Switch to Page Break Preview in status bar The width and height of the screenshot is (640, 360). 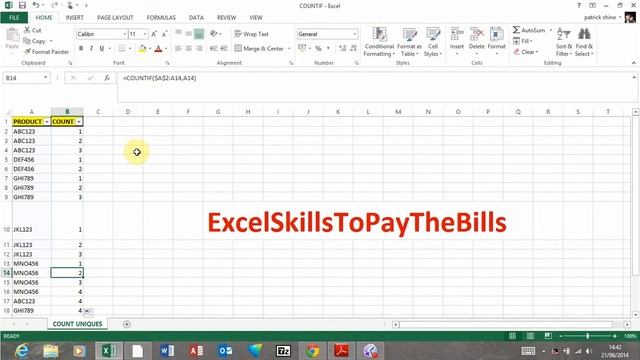(548, 336)
